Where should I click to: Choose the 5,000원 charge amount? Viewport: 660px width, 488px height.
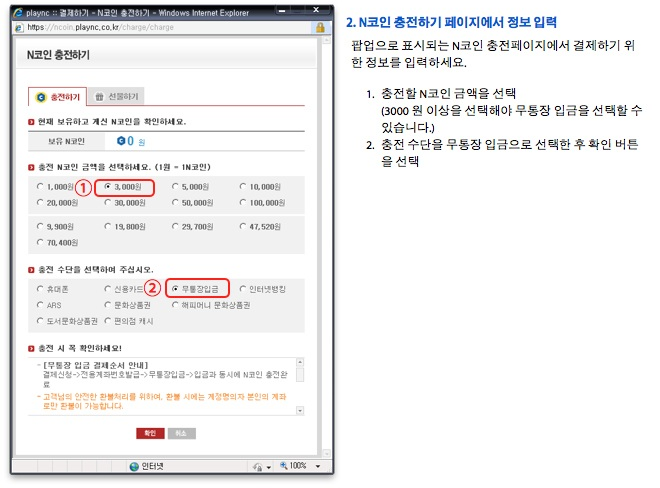(x=175, y=187)
